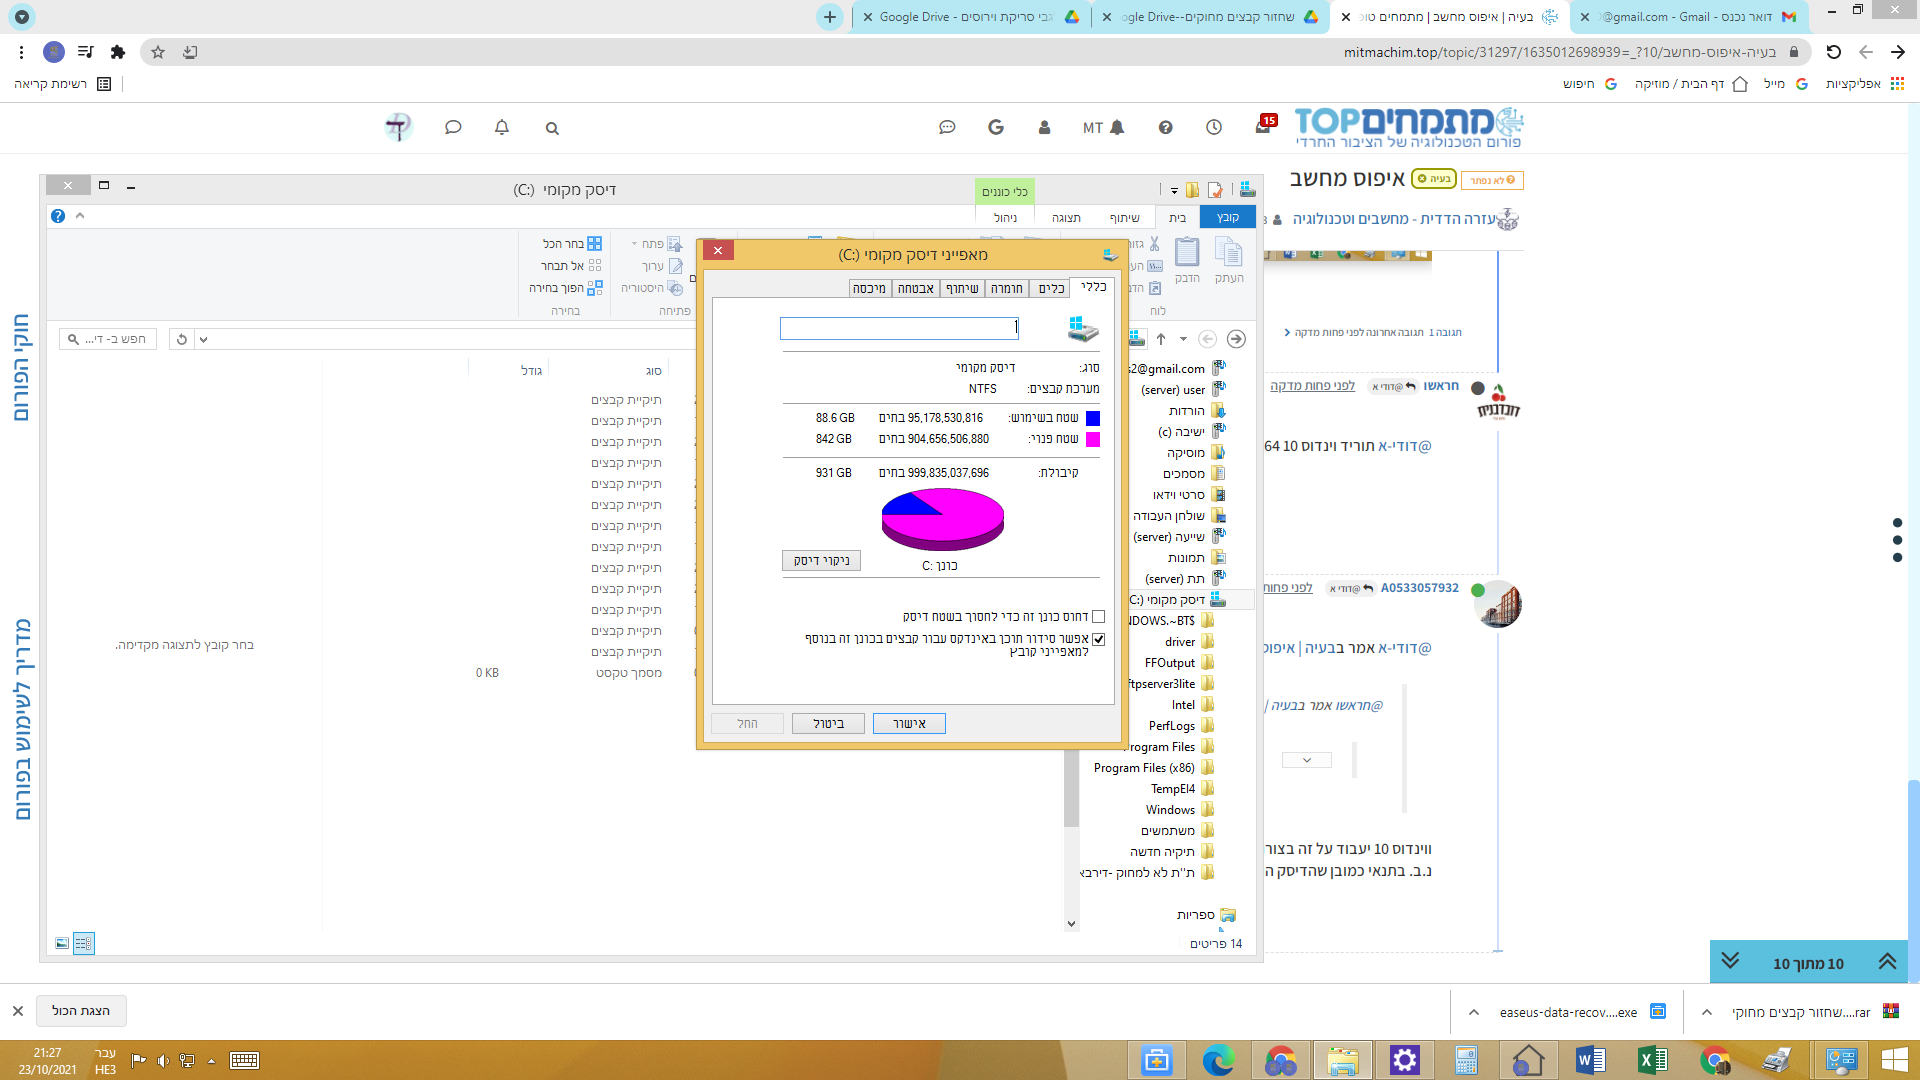The width and height of the screenshot is (1920, 1080).
Task: Click the refresh icon in Explorer address bar
Action: click(x=181, y=339)
